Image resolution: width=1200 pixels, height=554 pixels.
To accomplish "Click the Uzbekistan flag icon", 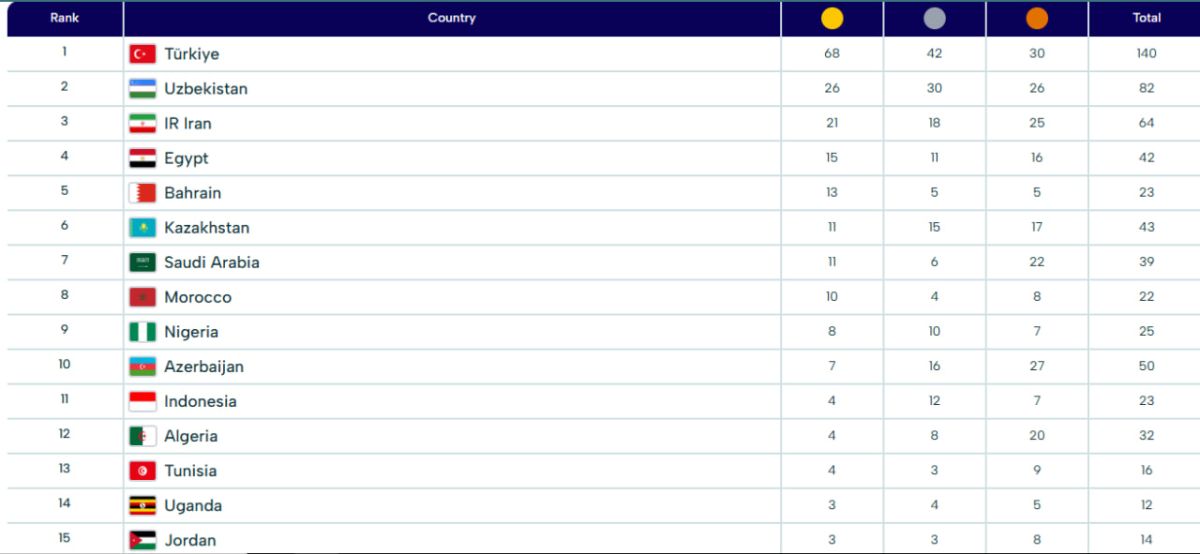I will (x=142, y=89).
